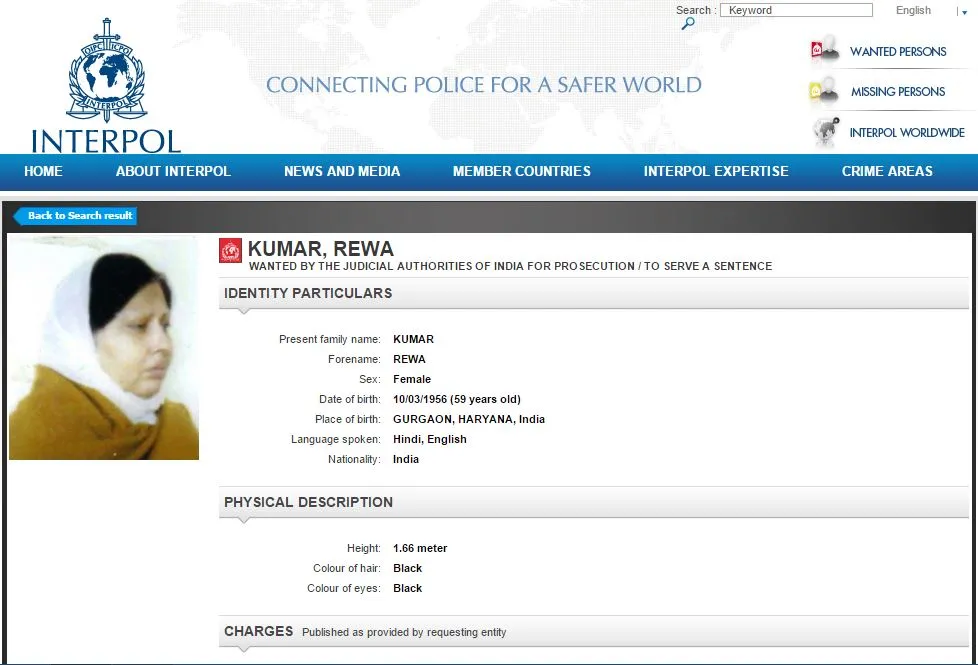978x665 pixels.
Task: Select the family name value KUMAR
Action: [x=414, y=339]
